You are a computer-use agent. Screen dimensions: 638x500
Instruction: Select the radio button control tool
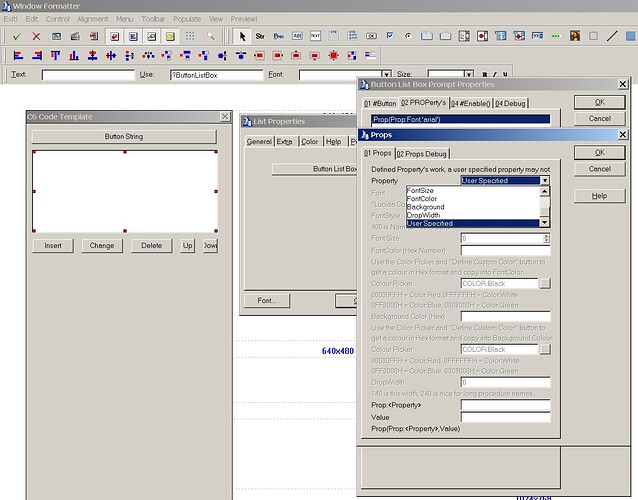pyautogui.click(x=408, y=36)
